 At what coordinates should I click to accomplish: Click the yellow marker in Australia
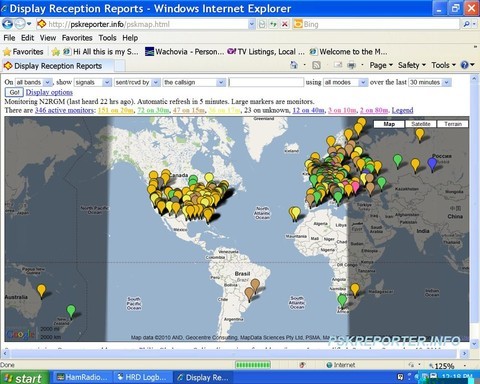pos(41,290)
